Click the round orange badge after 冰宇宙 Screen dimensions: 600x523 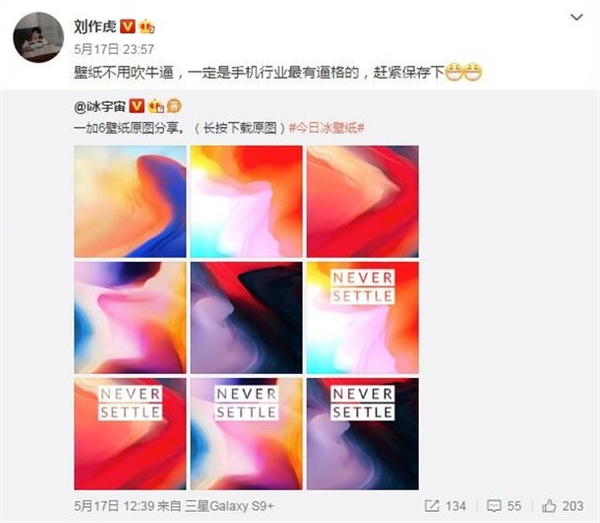pyautogui.click(x=174, y=106)
